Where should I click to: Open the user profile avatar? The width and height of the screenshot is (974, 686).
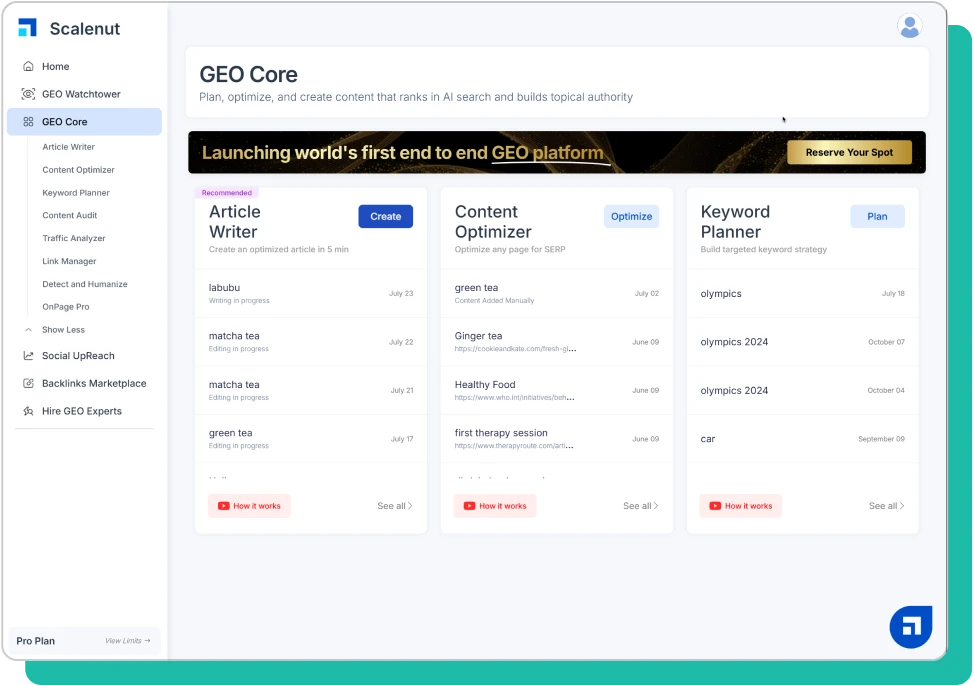909,26
